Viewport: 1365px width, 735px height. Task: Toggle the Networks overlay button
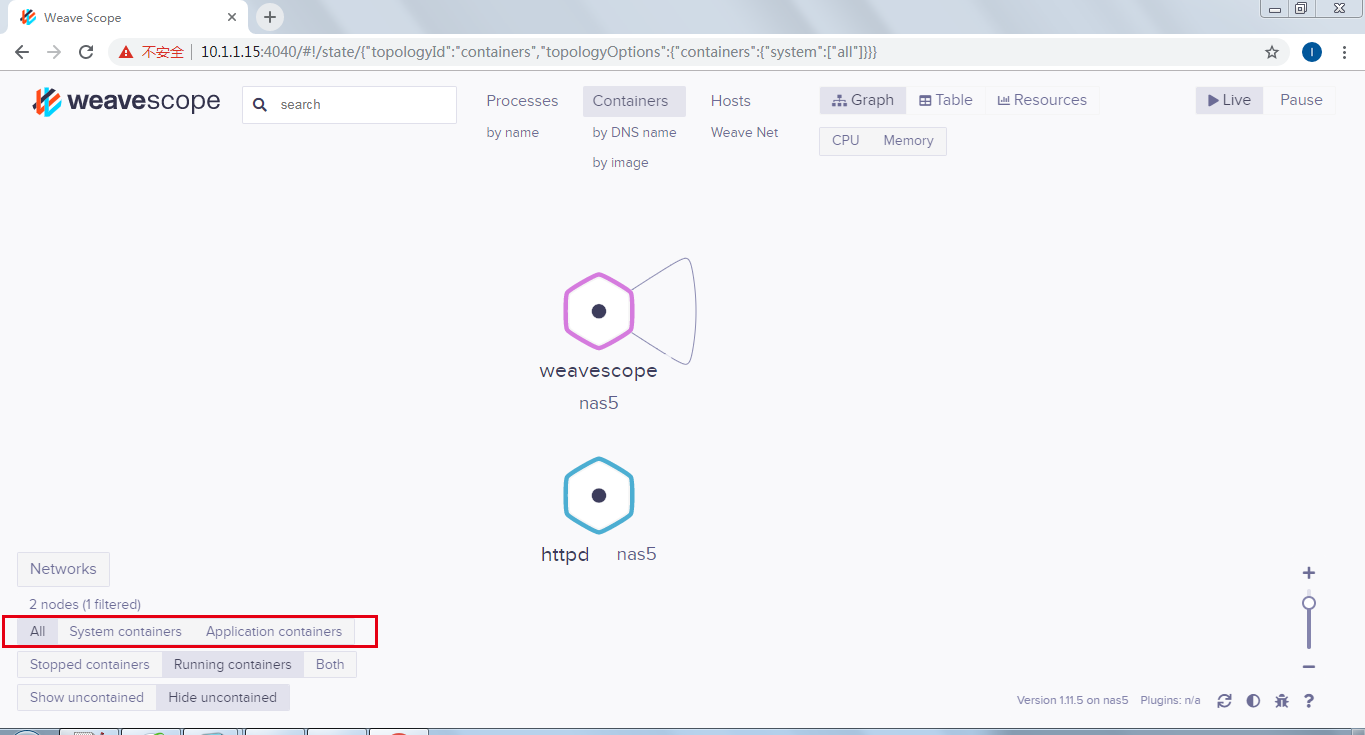point(63,569)
